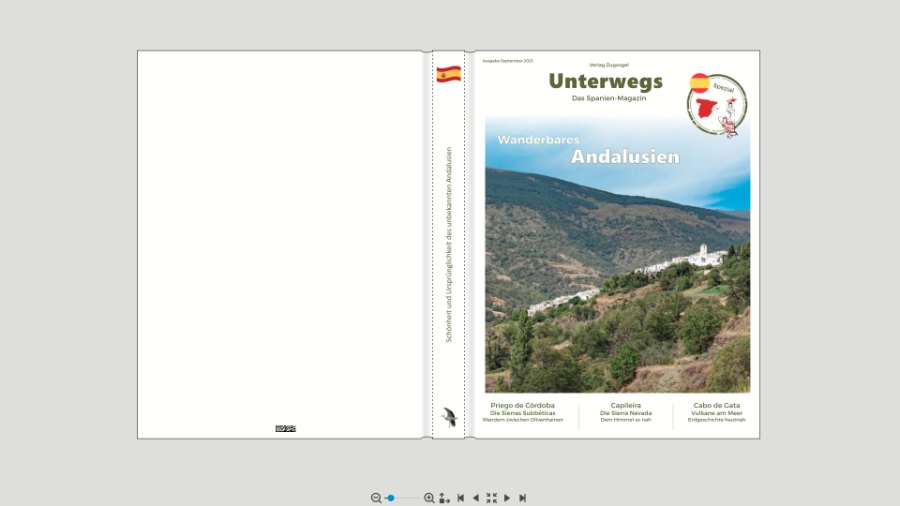The width and height of the screenshot is (900, 506).
Task: Click the move/pan mode icon
Action: coord(444,498)
